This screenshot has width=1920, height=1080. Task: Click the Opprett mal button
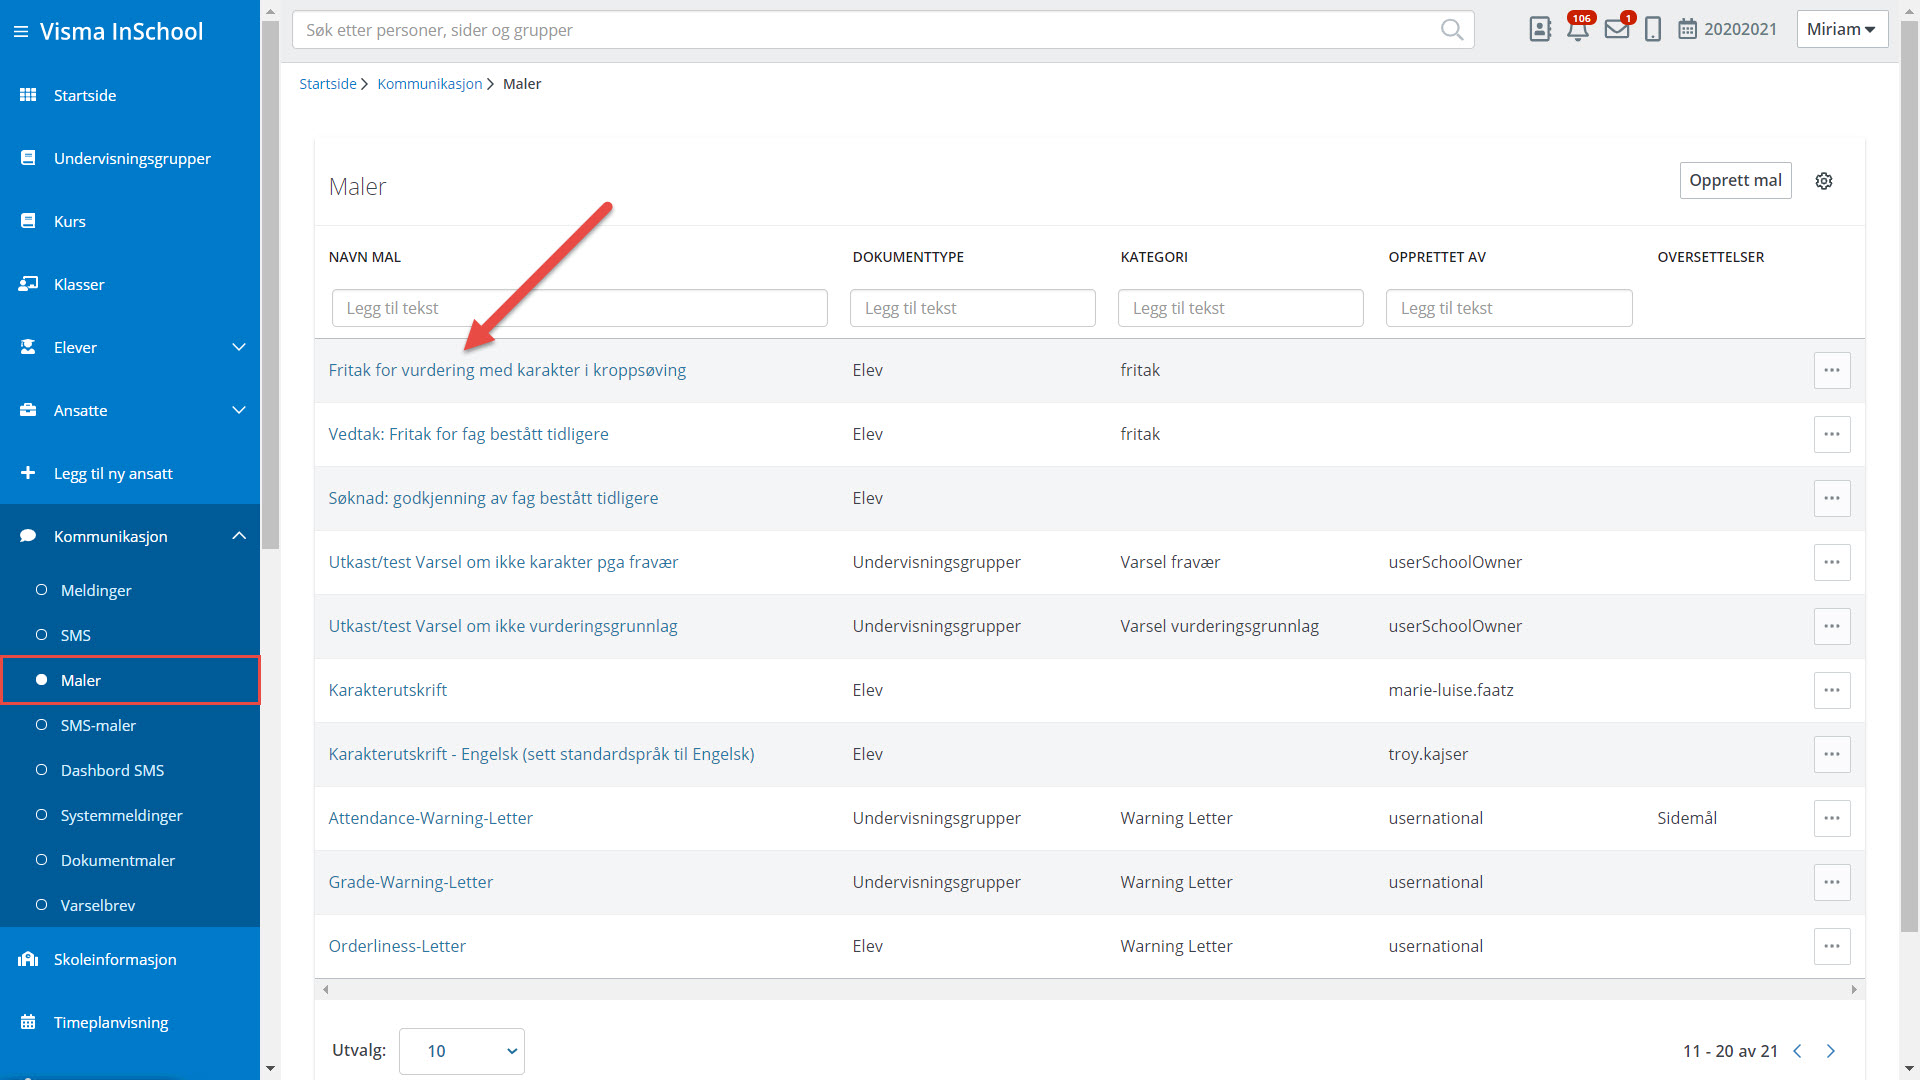click(1735, 180)
